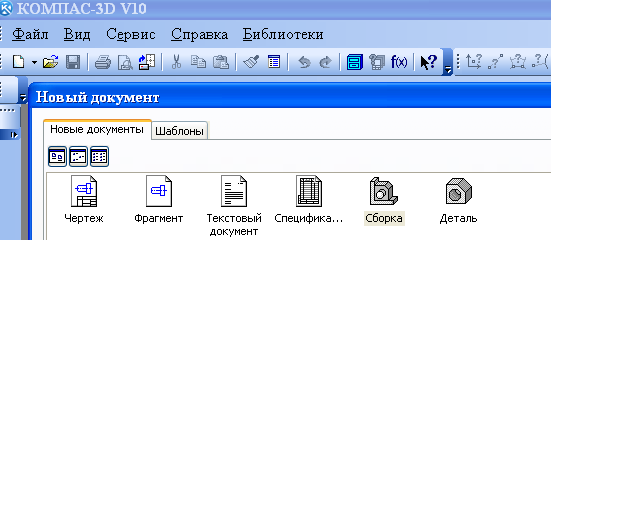Open the Справка menu
The width and height of the screenshot is (640, 512).
pos(199,34)
